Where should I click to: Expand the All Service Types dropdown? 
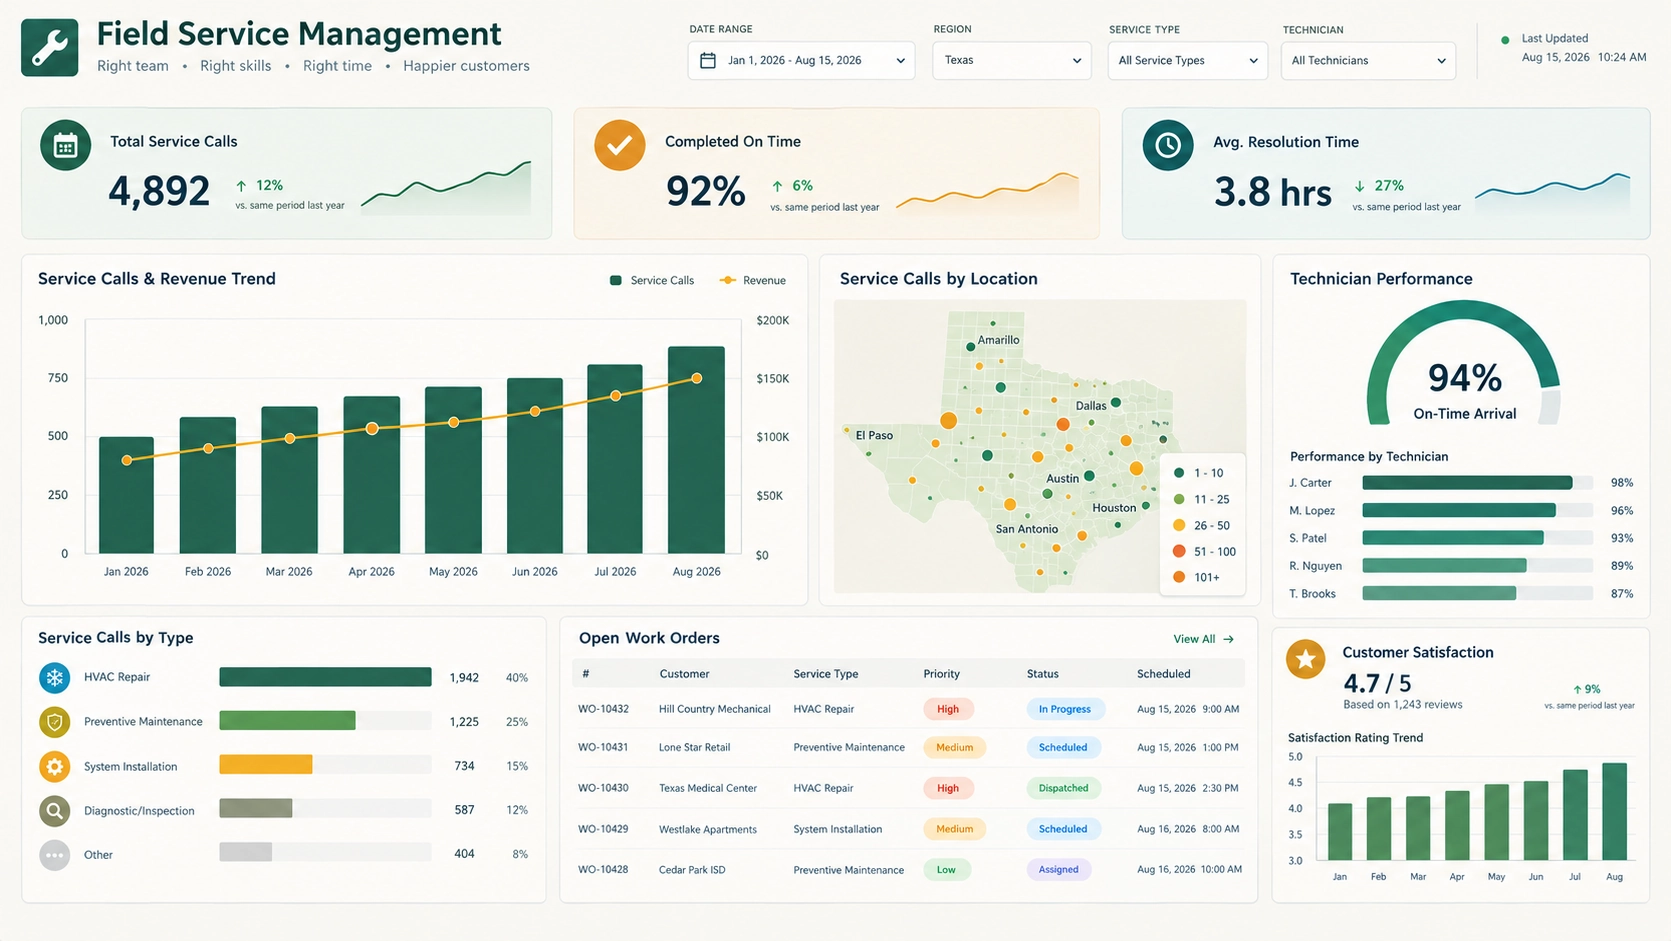[1187, 60]
